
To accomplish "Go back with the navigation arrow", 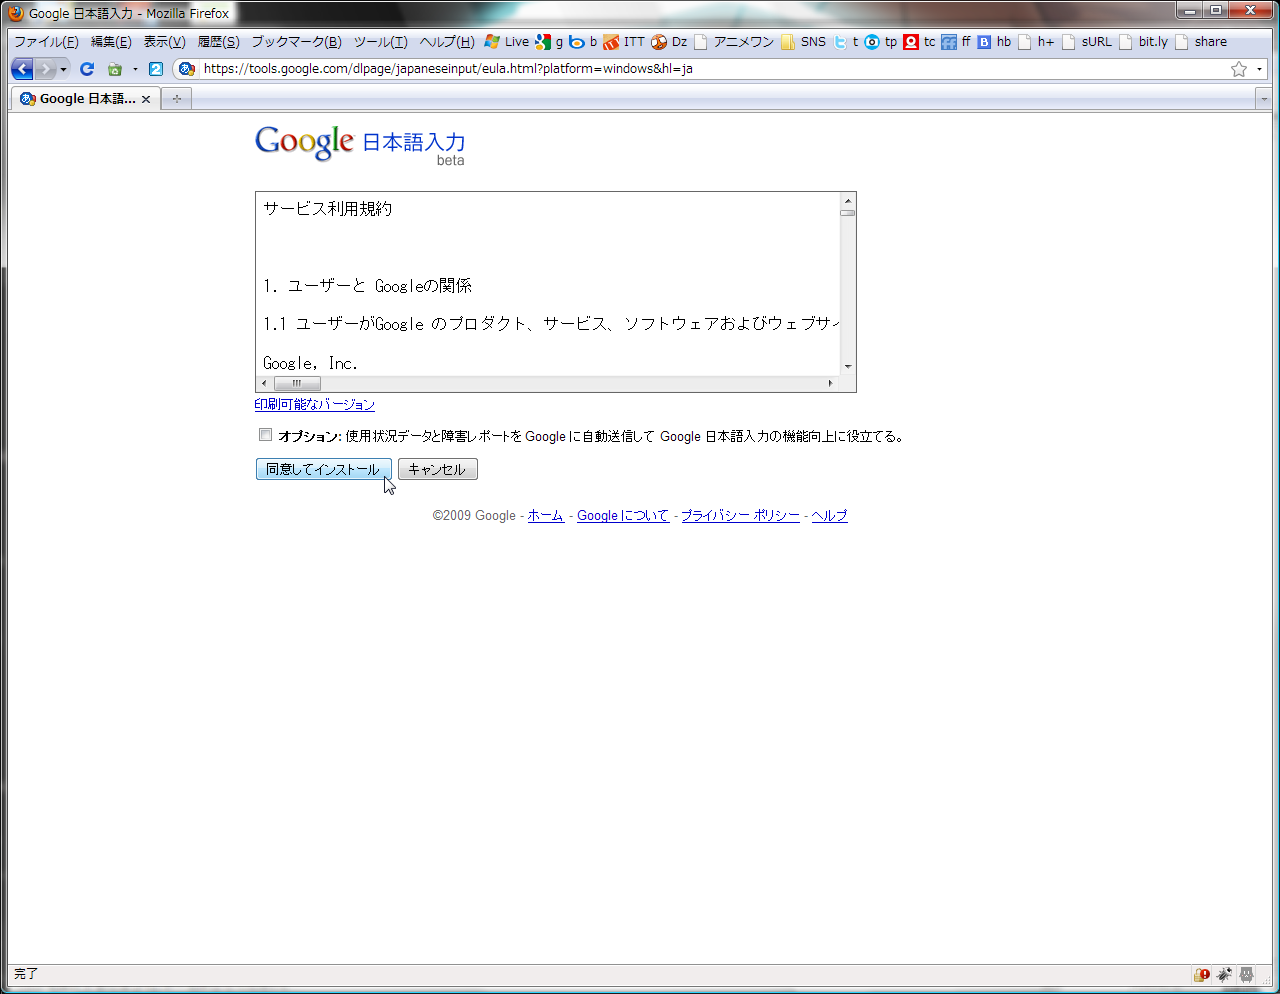I will click(x=23, y=69).
